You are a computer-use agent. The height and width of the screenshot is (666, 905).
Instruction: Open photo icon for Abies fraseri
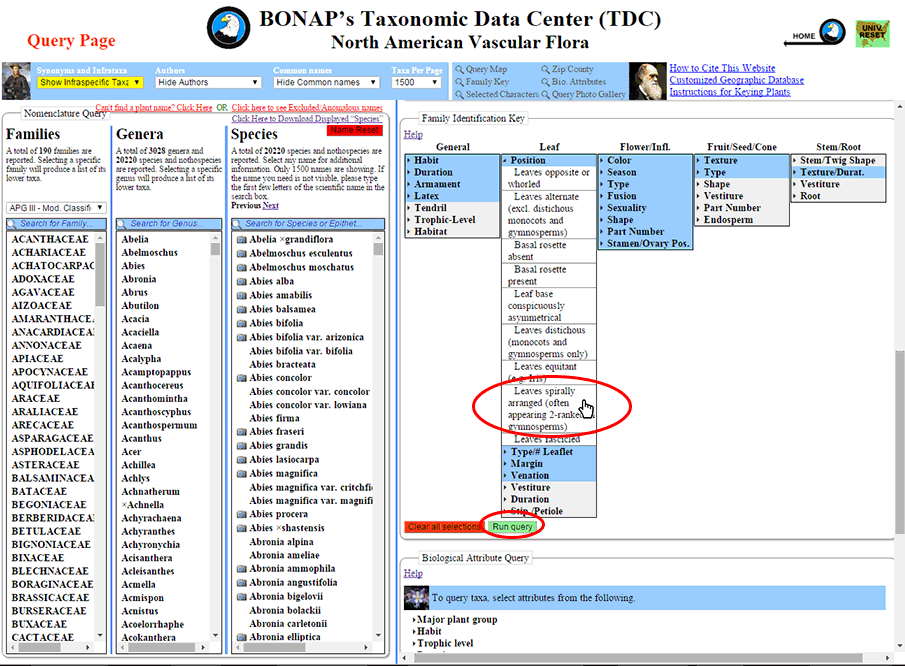coord(242,432)
